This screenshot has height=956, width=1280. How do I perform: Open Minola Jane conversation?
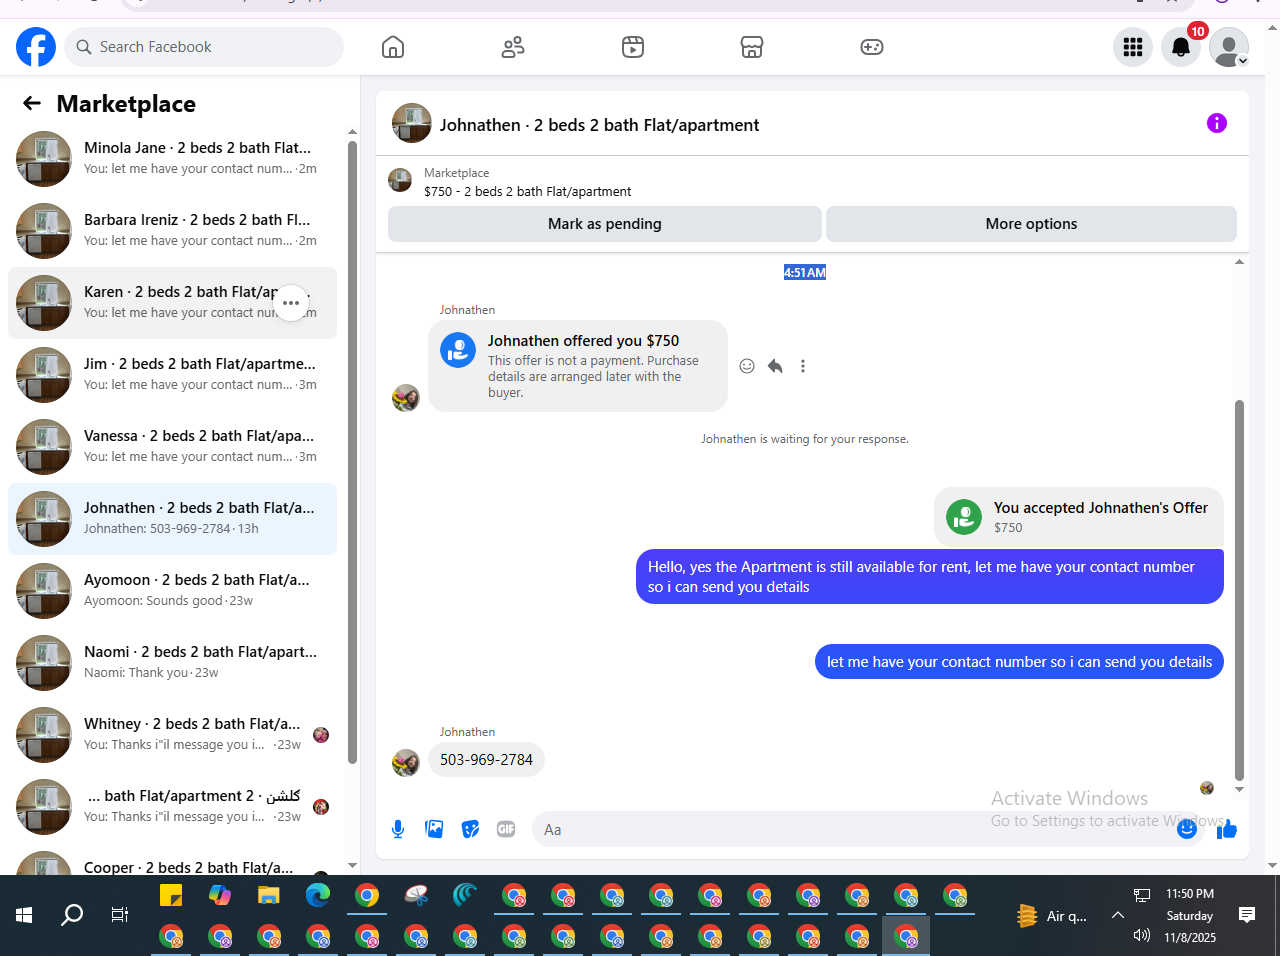(172, 159)
